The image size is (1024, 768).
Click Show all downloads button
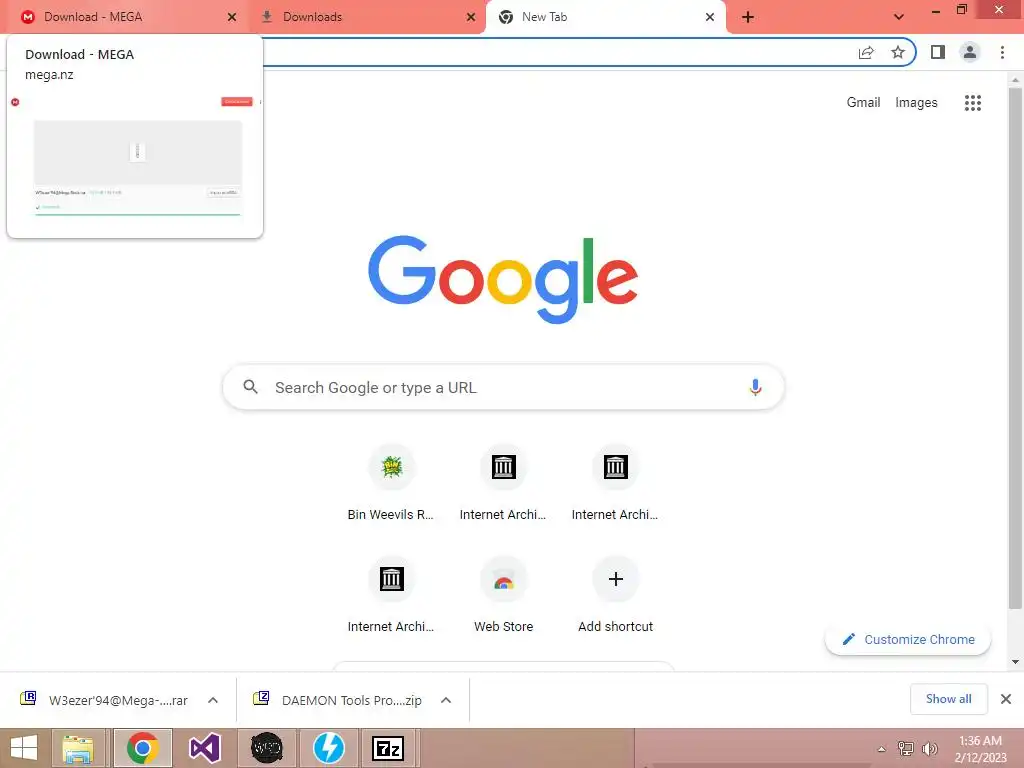point(949,699)
